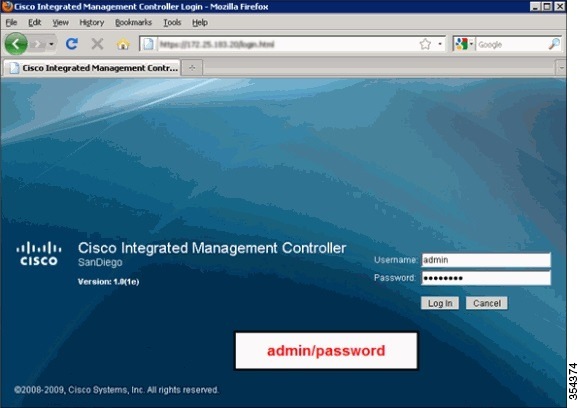
Task: Open a new tab with the plus button
Action: click(x=192, y=68)
